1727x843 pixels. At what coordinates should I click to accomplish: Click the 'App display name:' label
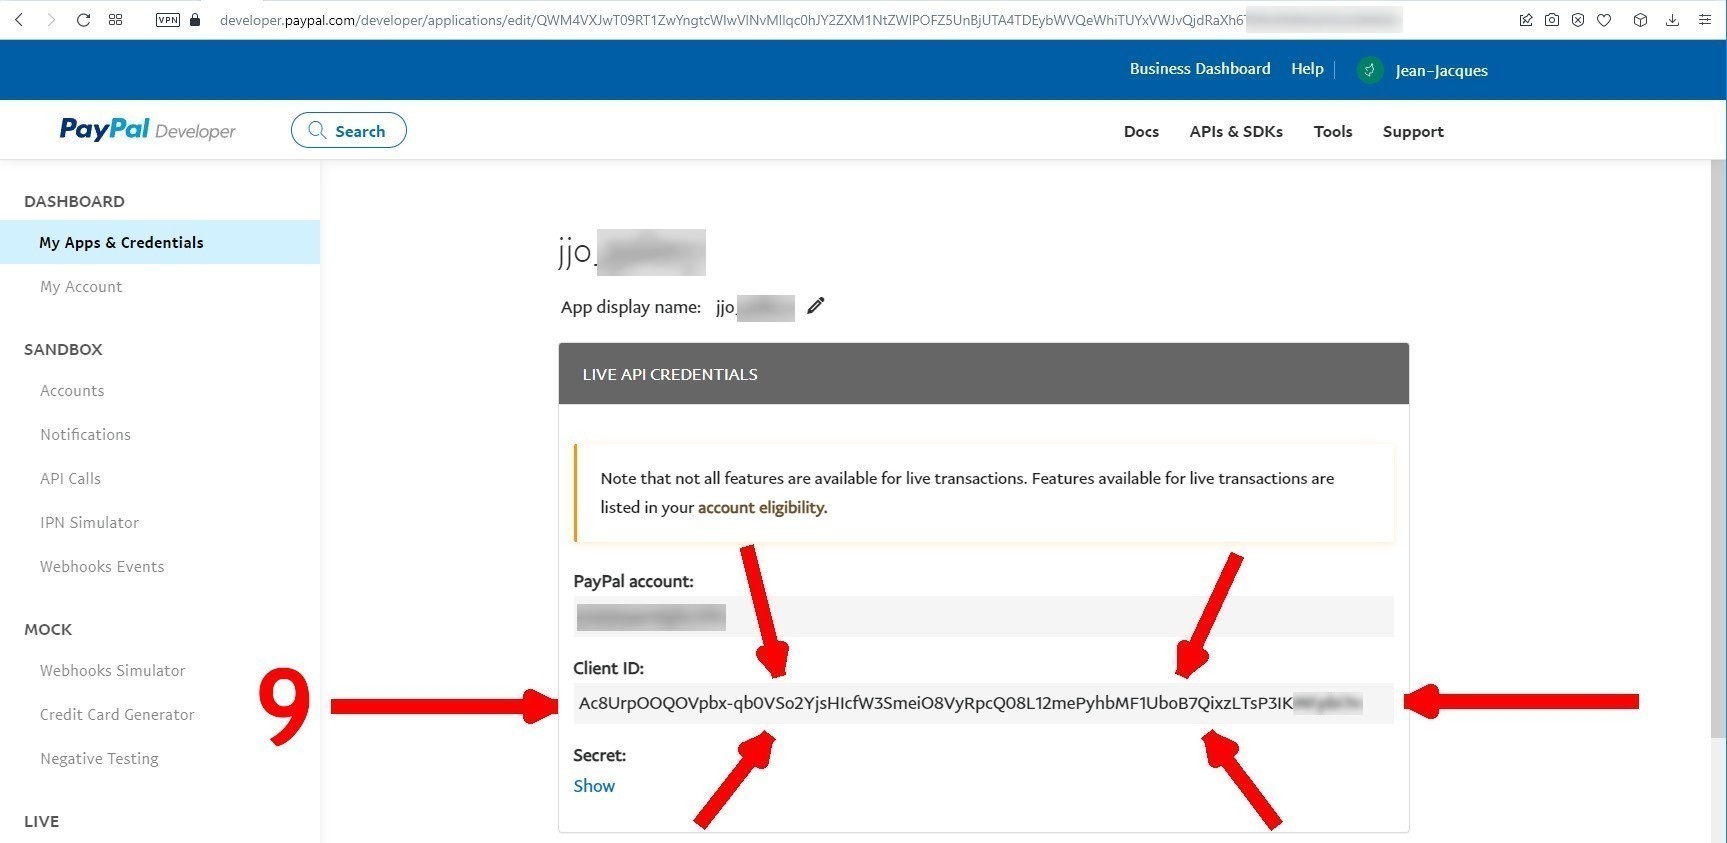click(x=631, y=307)
